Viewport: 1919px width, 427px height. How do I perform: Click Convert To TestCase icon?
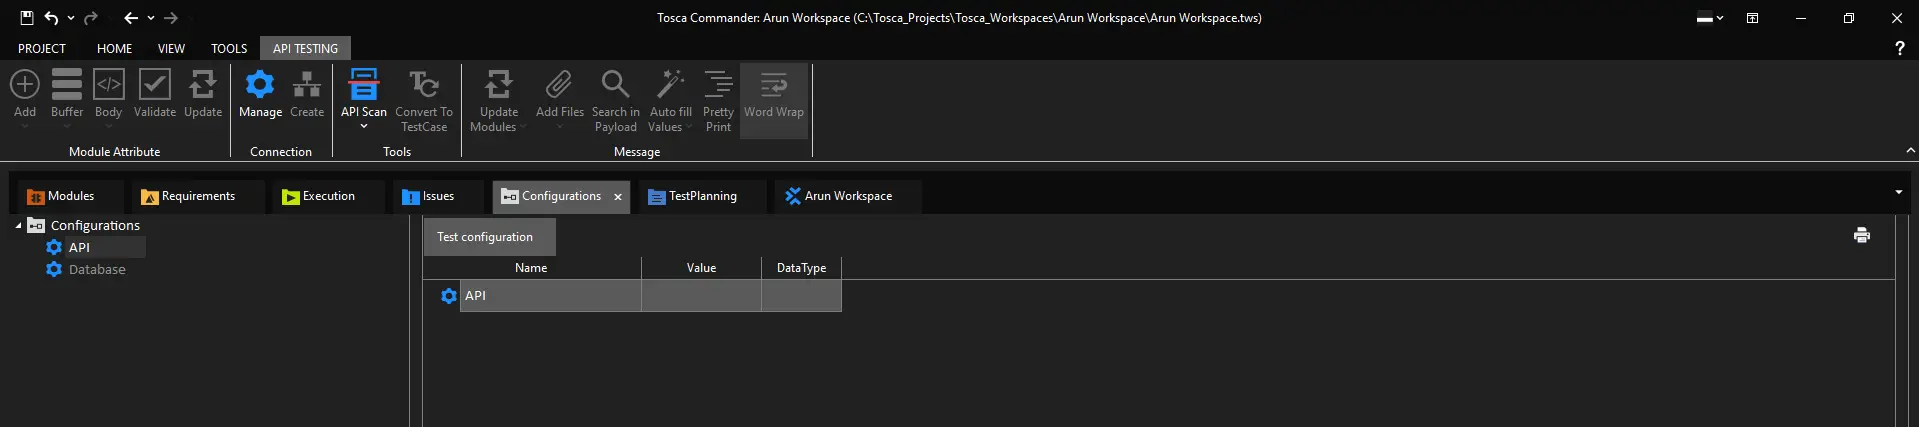point(424,85)
